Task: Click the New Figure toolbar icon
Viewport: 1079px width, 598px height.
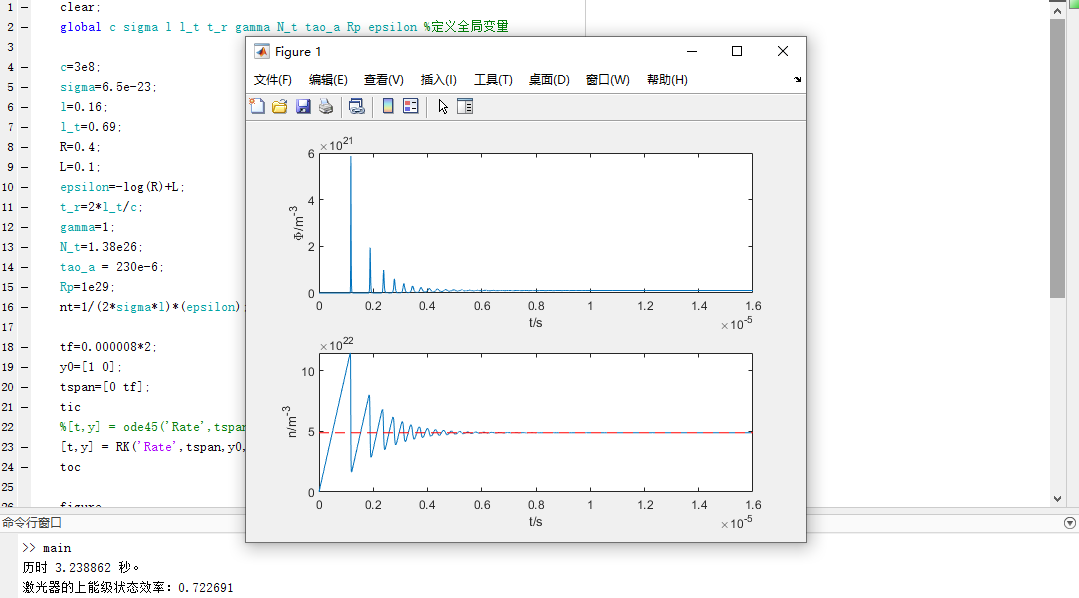Action: [x=257, y=106]
